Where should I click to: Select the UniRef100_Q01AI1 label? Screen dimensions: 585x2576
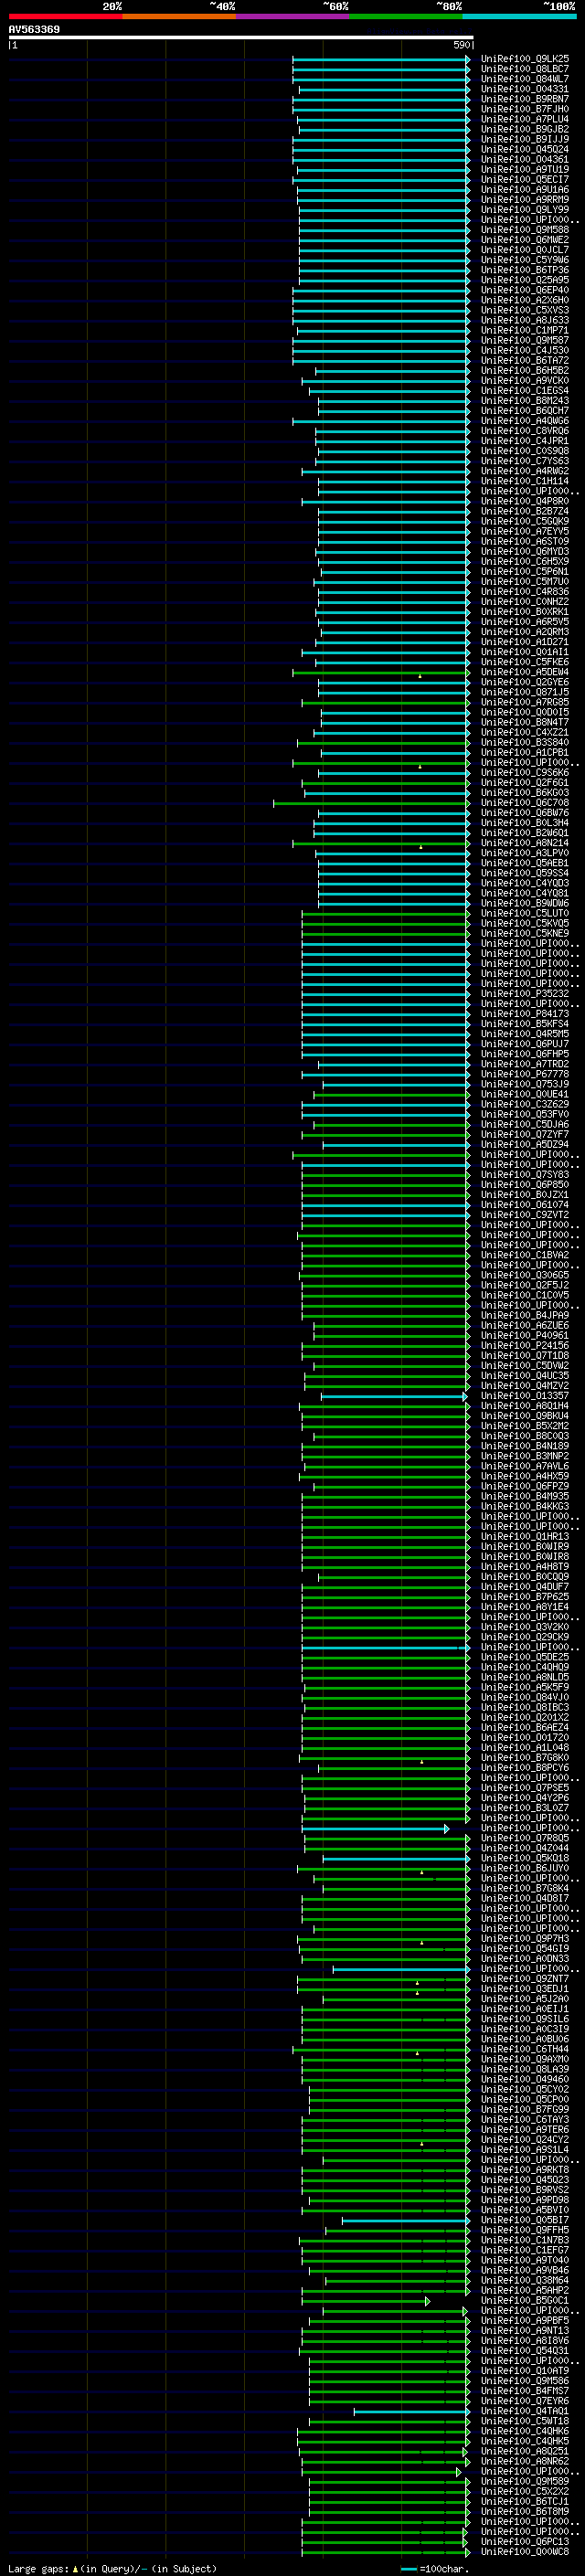click(524, 652)
